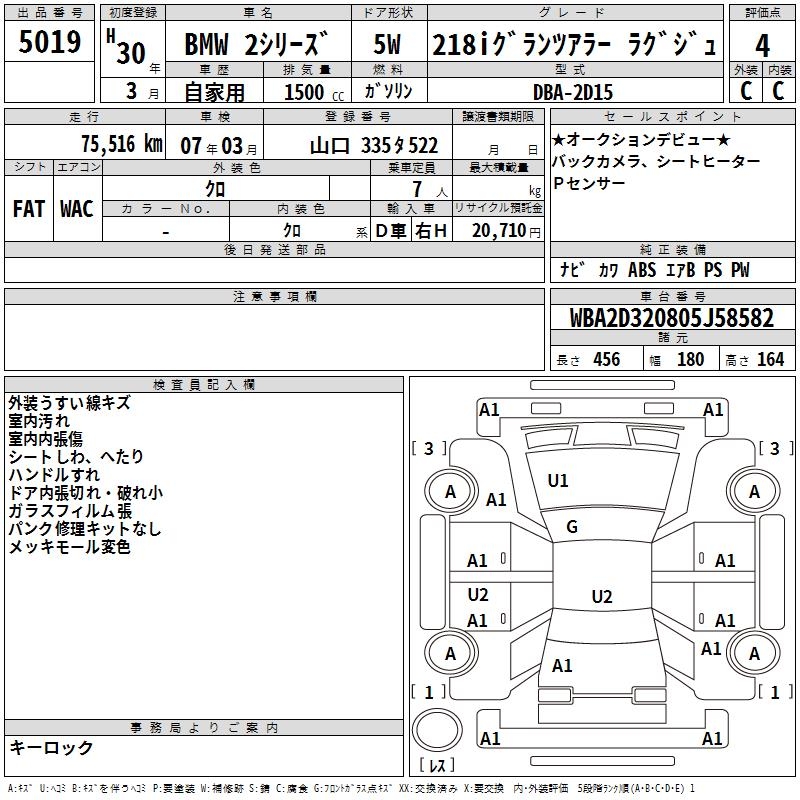Click the レス spare tire label
The image size is (800, 800).
click(x=437, y=765)
